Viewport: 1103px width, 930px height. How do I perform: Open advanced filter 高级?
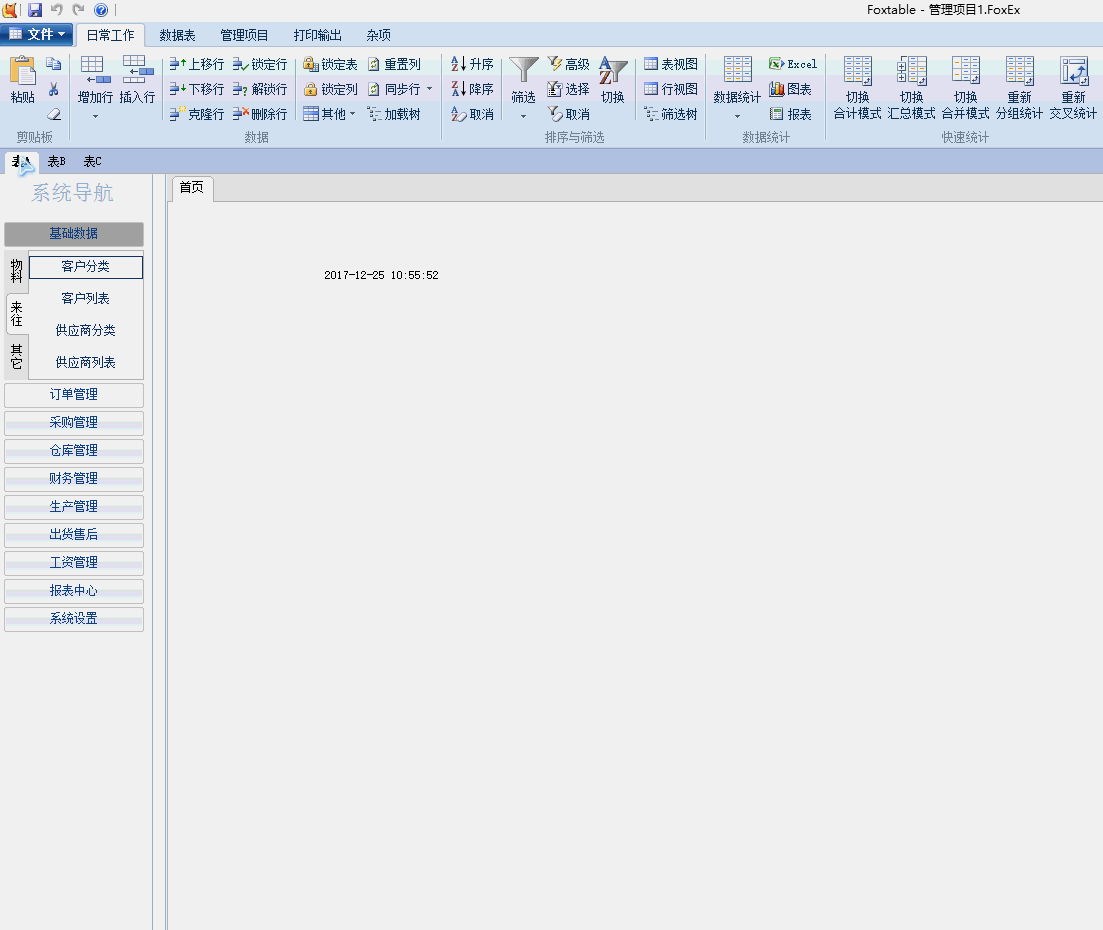[568, 64]
